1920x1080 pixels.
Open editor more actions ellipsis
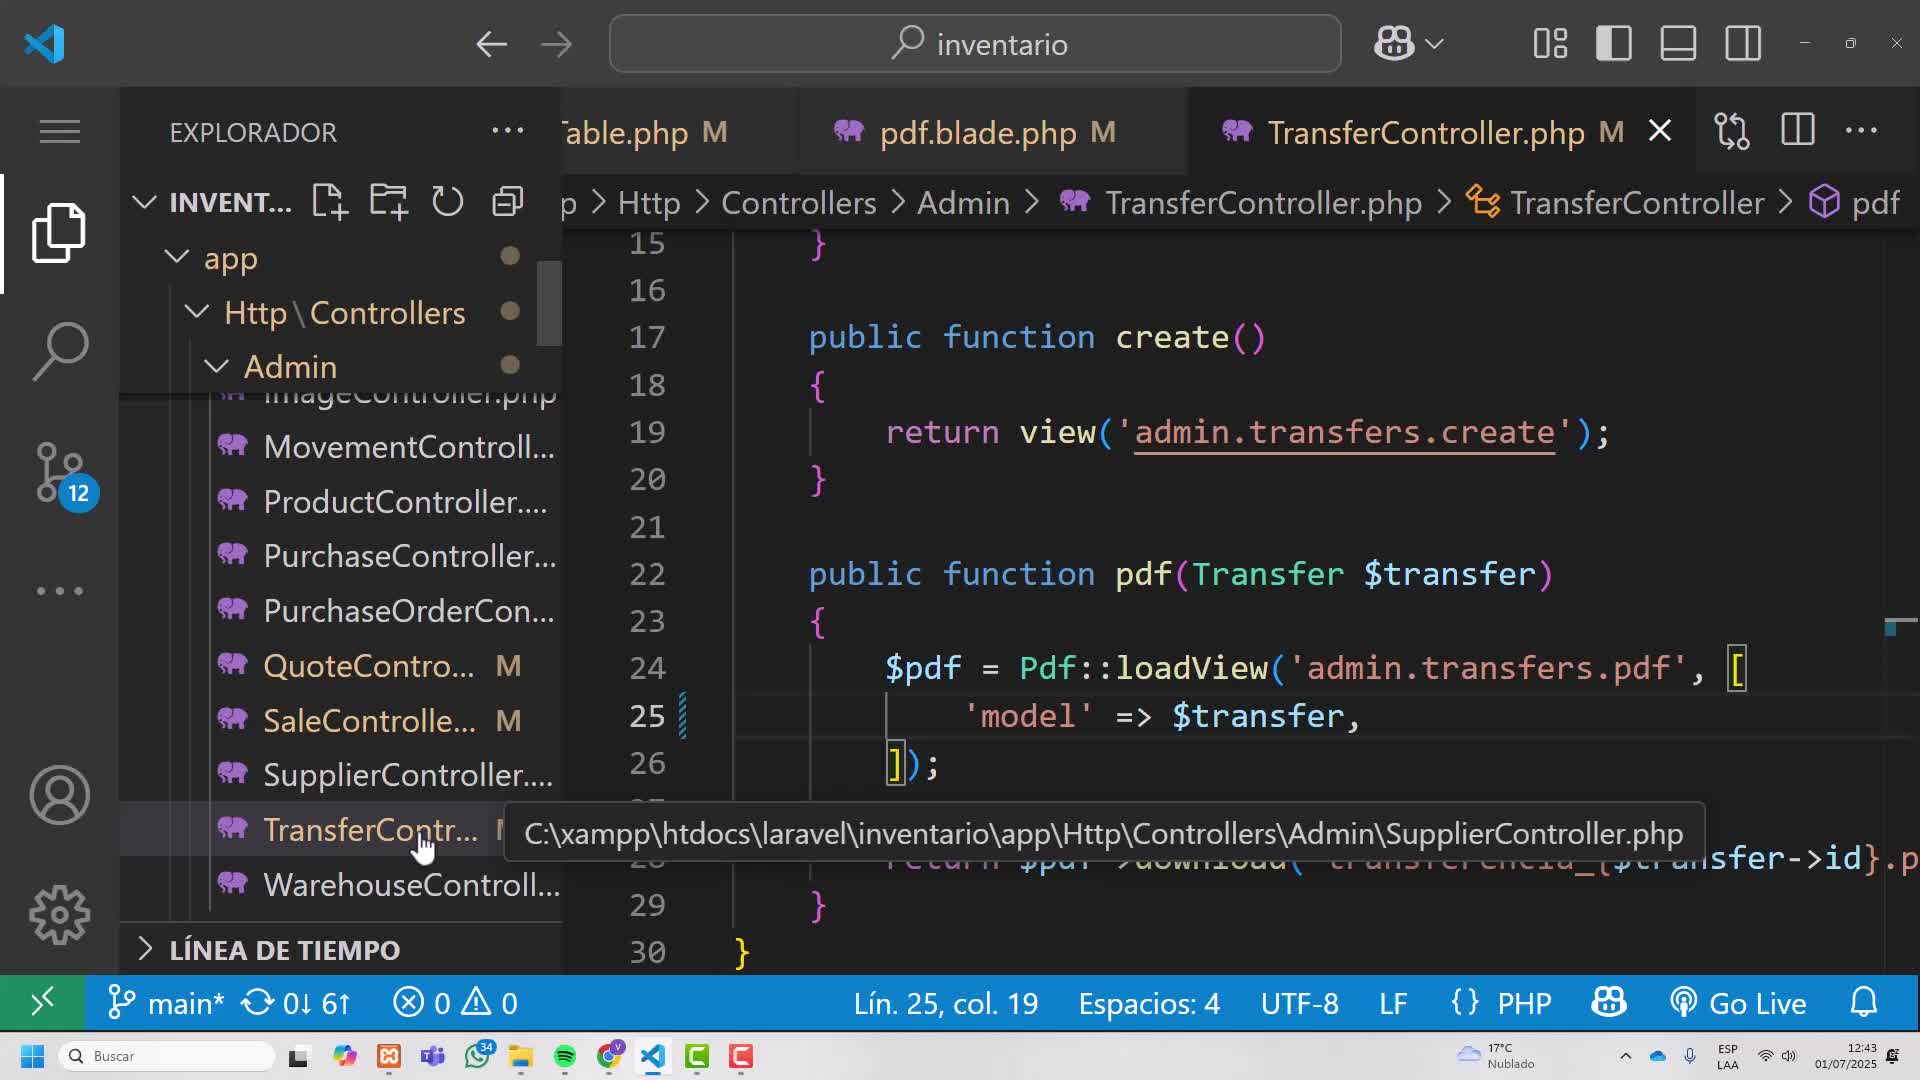point(1861,131)
